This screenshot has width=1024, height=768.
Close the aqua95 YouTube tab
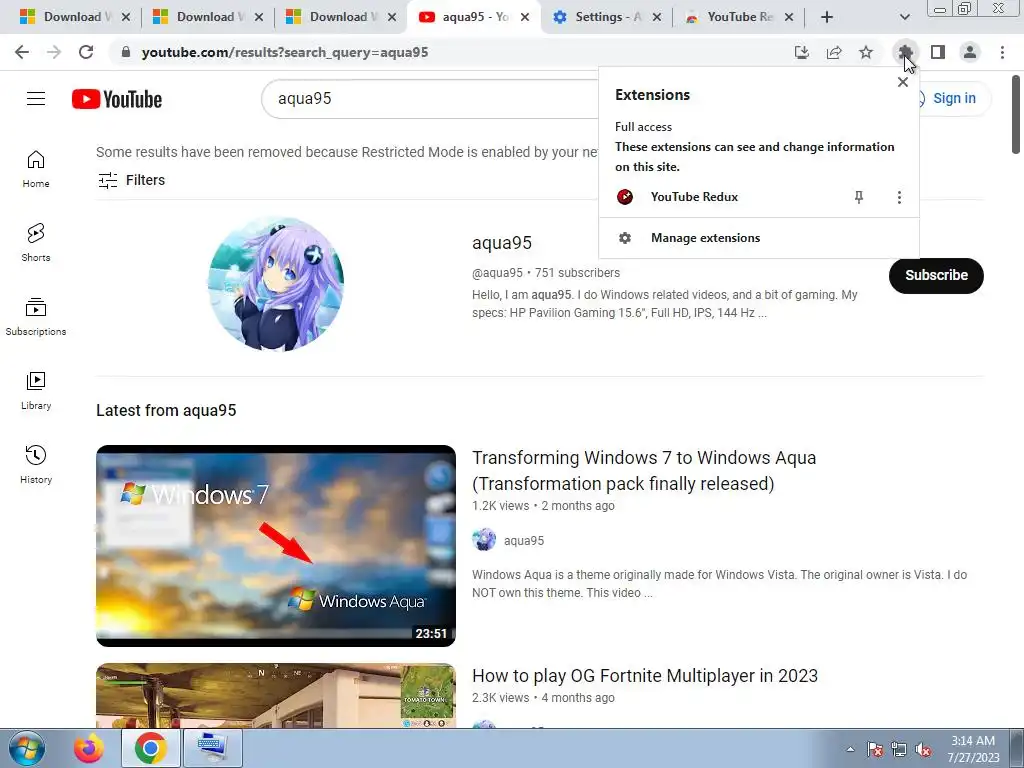(525, 17)
